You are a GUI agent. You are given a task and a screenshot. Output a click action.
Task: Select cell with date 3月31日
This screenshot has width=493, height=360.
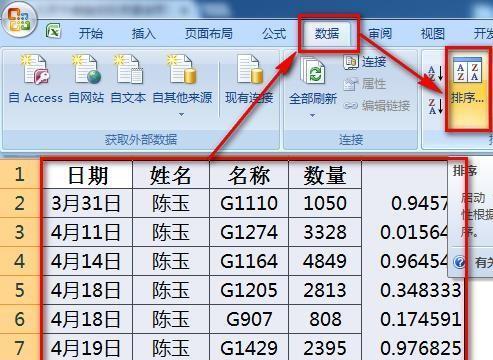88,203
